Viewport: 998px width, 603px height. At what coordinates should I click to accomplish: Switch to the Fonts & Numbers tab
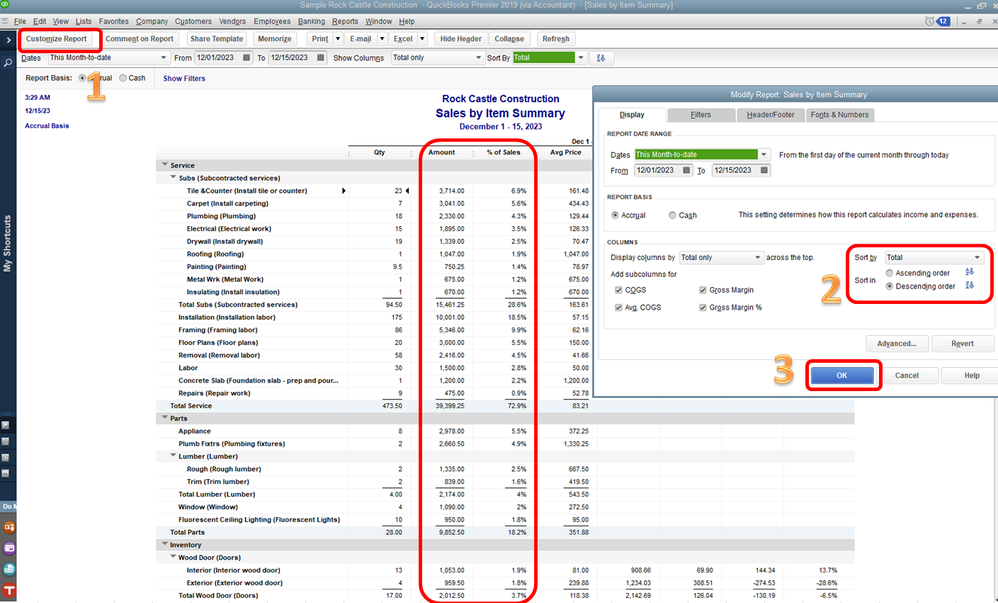(x=840, y=115)
